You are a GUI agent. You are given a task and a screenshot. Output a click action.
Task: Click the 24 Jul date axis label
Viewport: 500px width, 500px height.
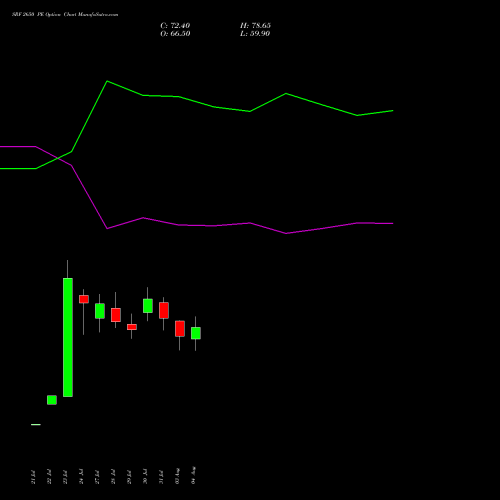pyautogui.click(x=81, y=477)
